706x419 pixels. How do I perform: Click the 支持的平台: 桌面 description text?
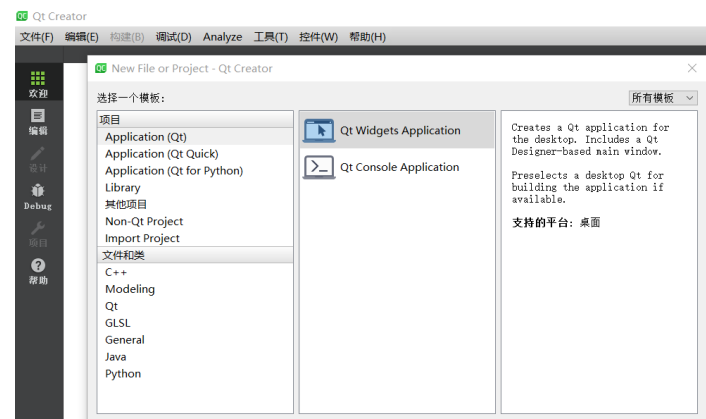(x=556, y=222)
